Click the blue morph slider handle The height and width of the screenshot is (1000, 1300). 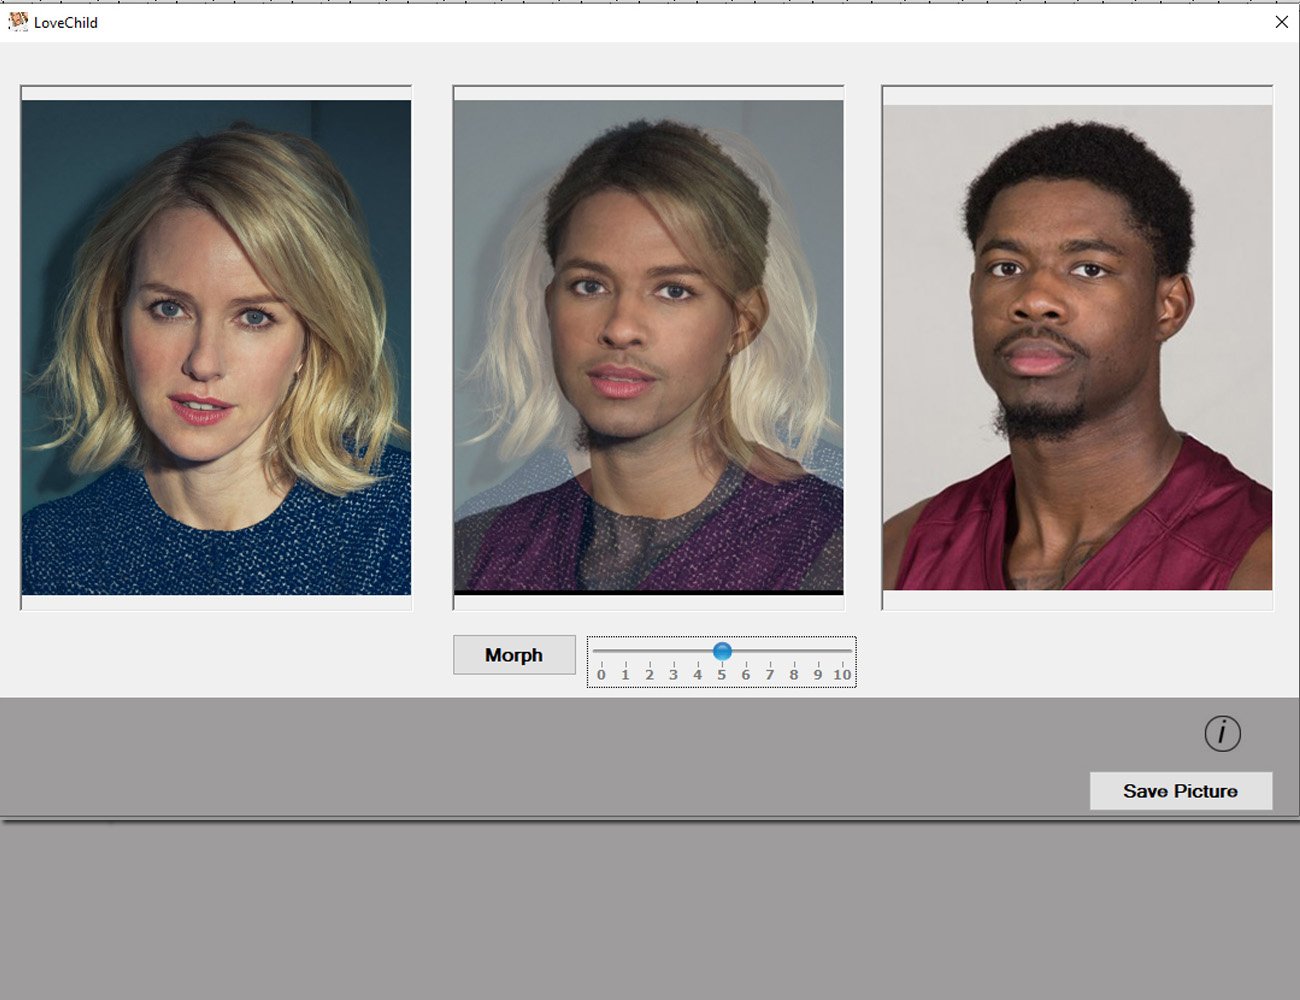pyautogui.click(x=722, y=652)
